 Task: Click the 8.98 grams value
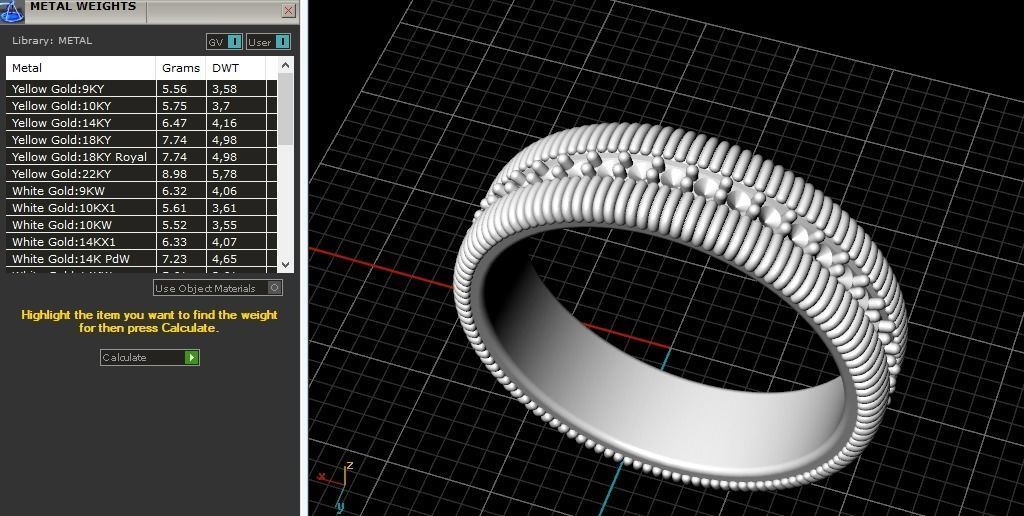pos(174,174)
